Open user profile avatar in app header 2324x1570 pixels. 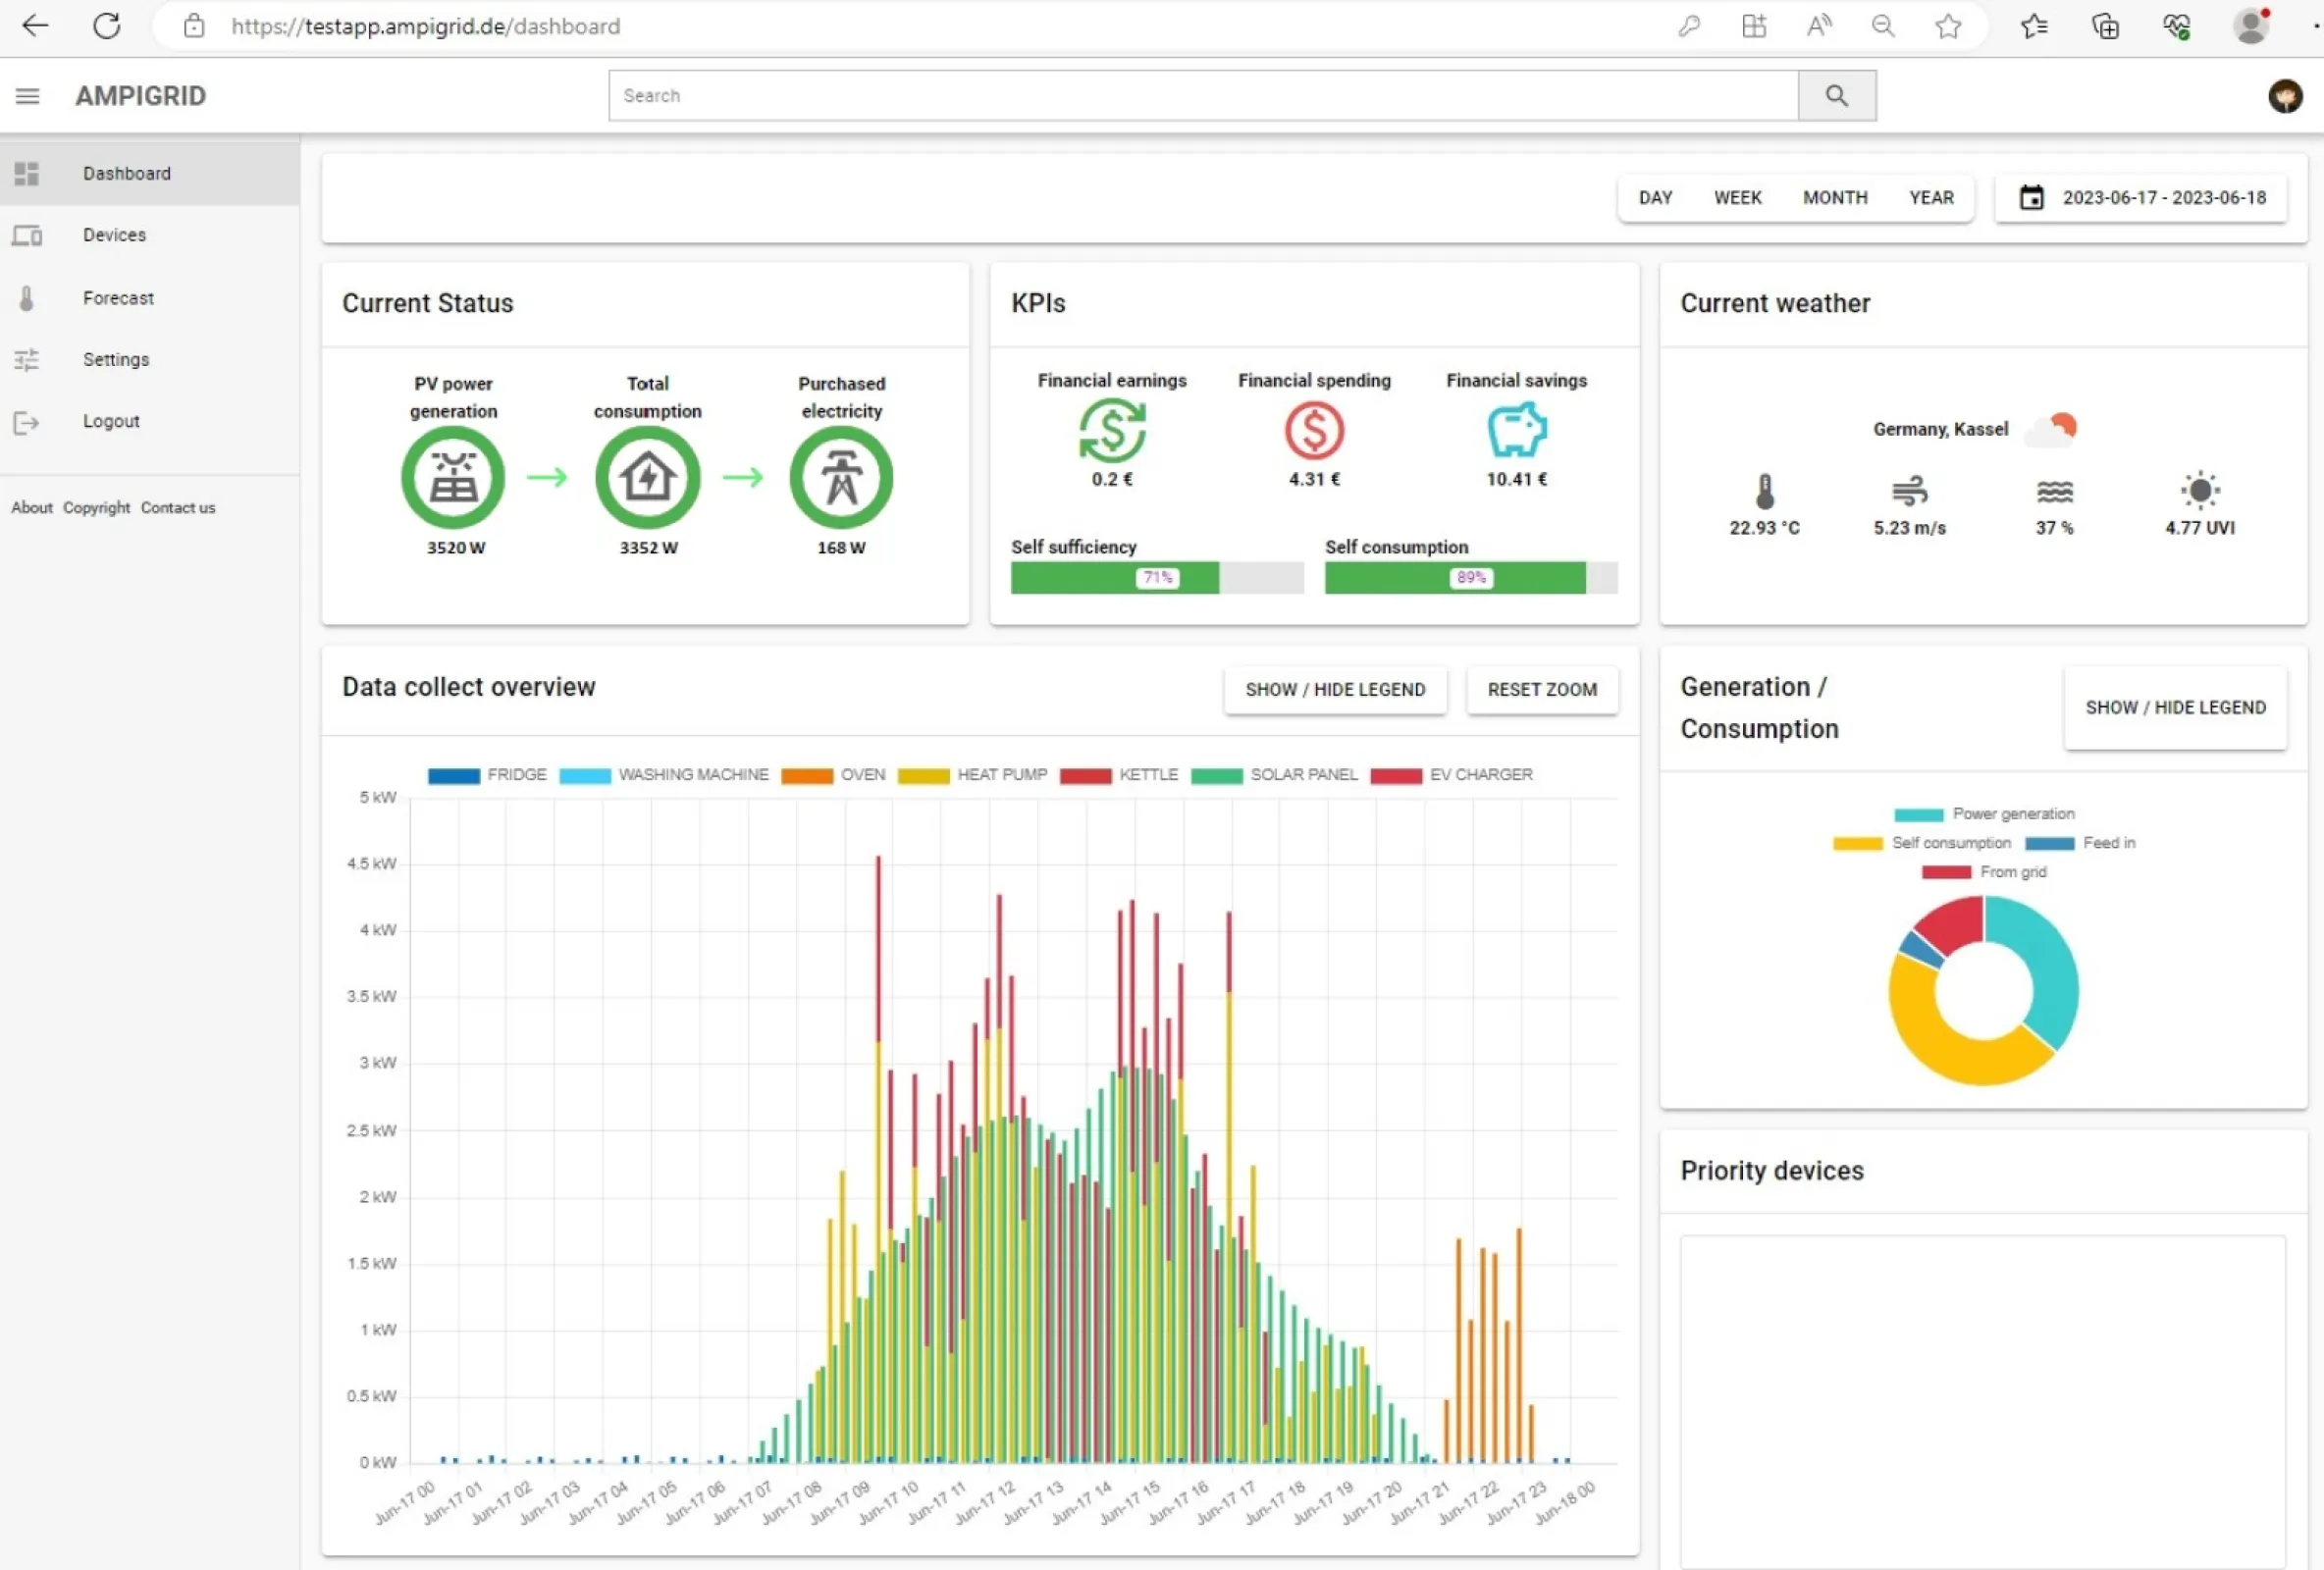pyautogui.click(x=2284, y=96)
